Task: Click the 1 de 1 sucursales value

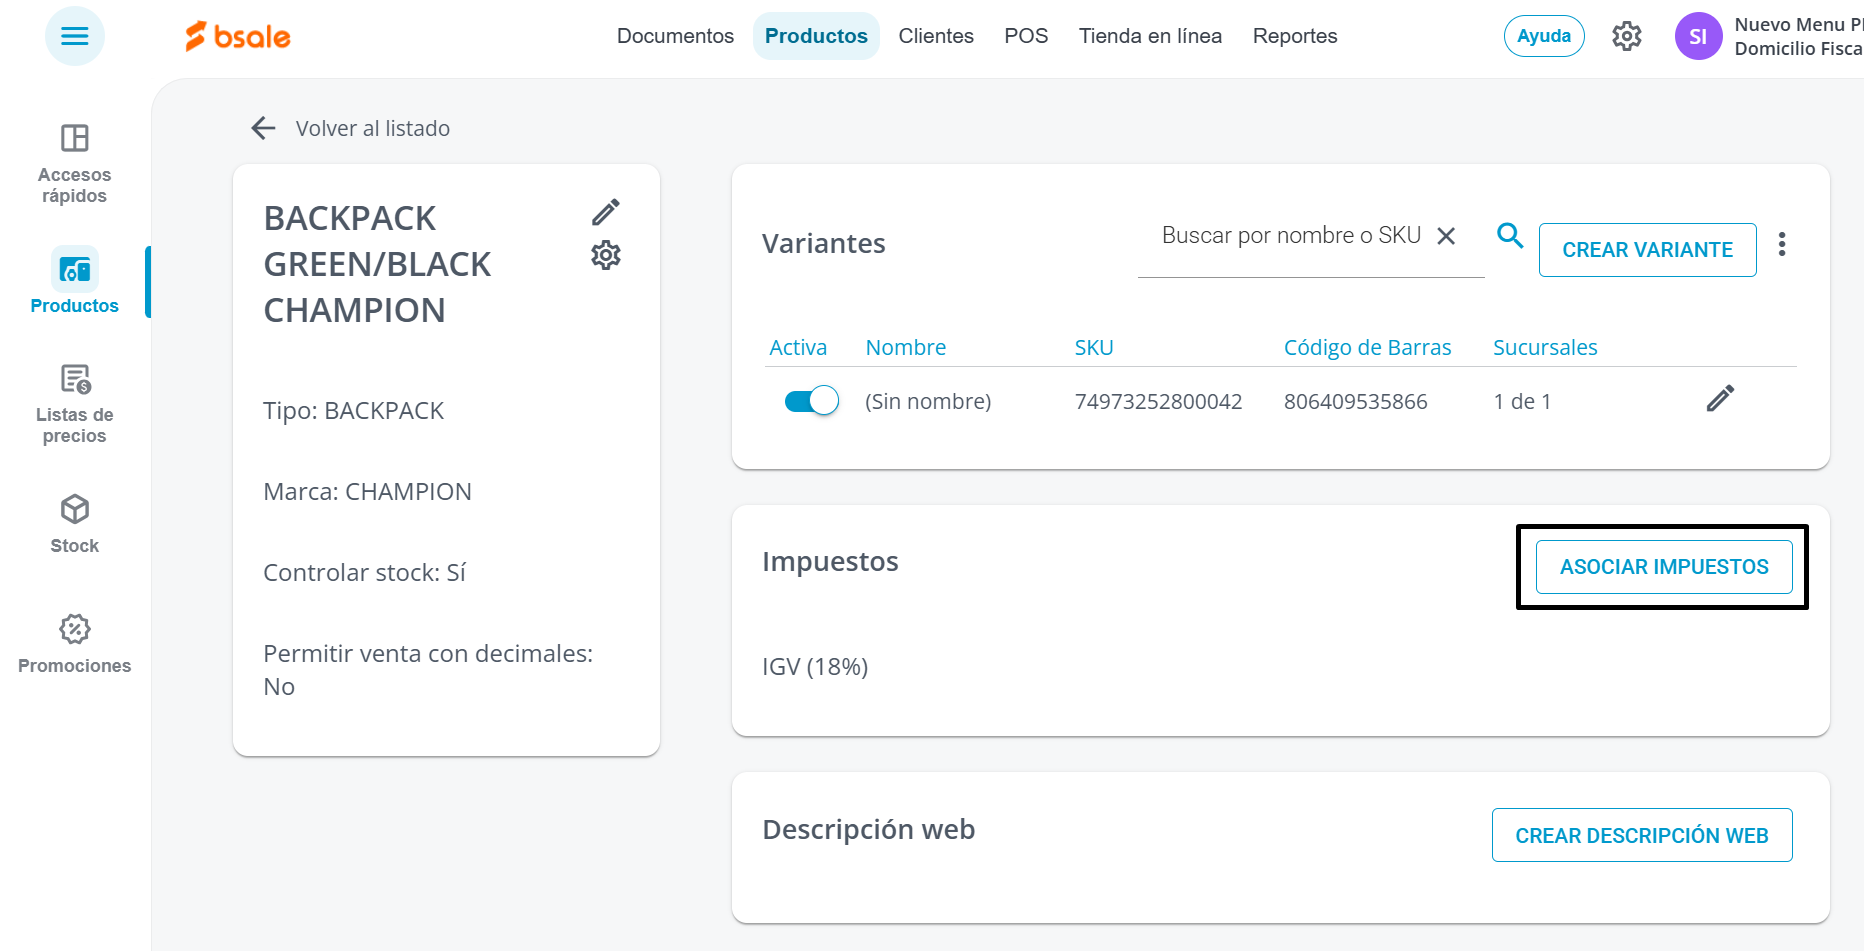Action: pyautogui.click(x=1522, y=401)
